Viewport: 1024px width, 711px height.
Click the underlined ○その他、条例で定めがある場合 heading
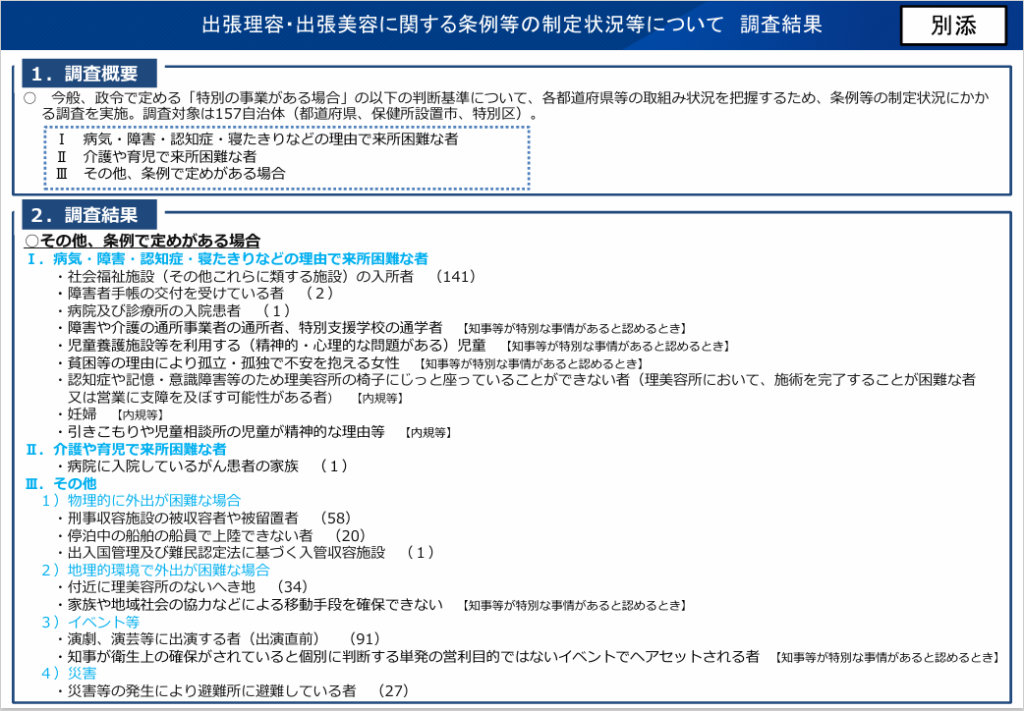[x=142, y=241]
